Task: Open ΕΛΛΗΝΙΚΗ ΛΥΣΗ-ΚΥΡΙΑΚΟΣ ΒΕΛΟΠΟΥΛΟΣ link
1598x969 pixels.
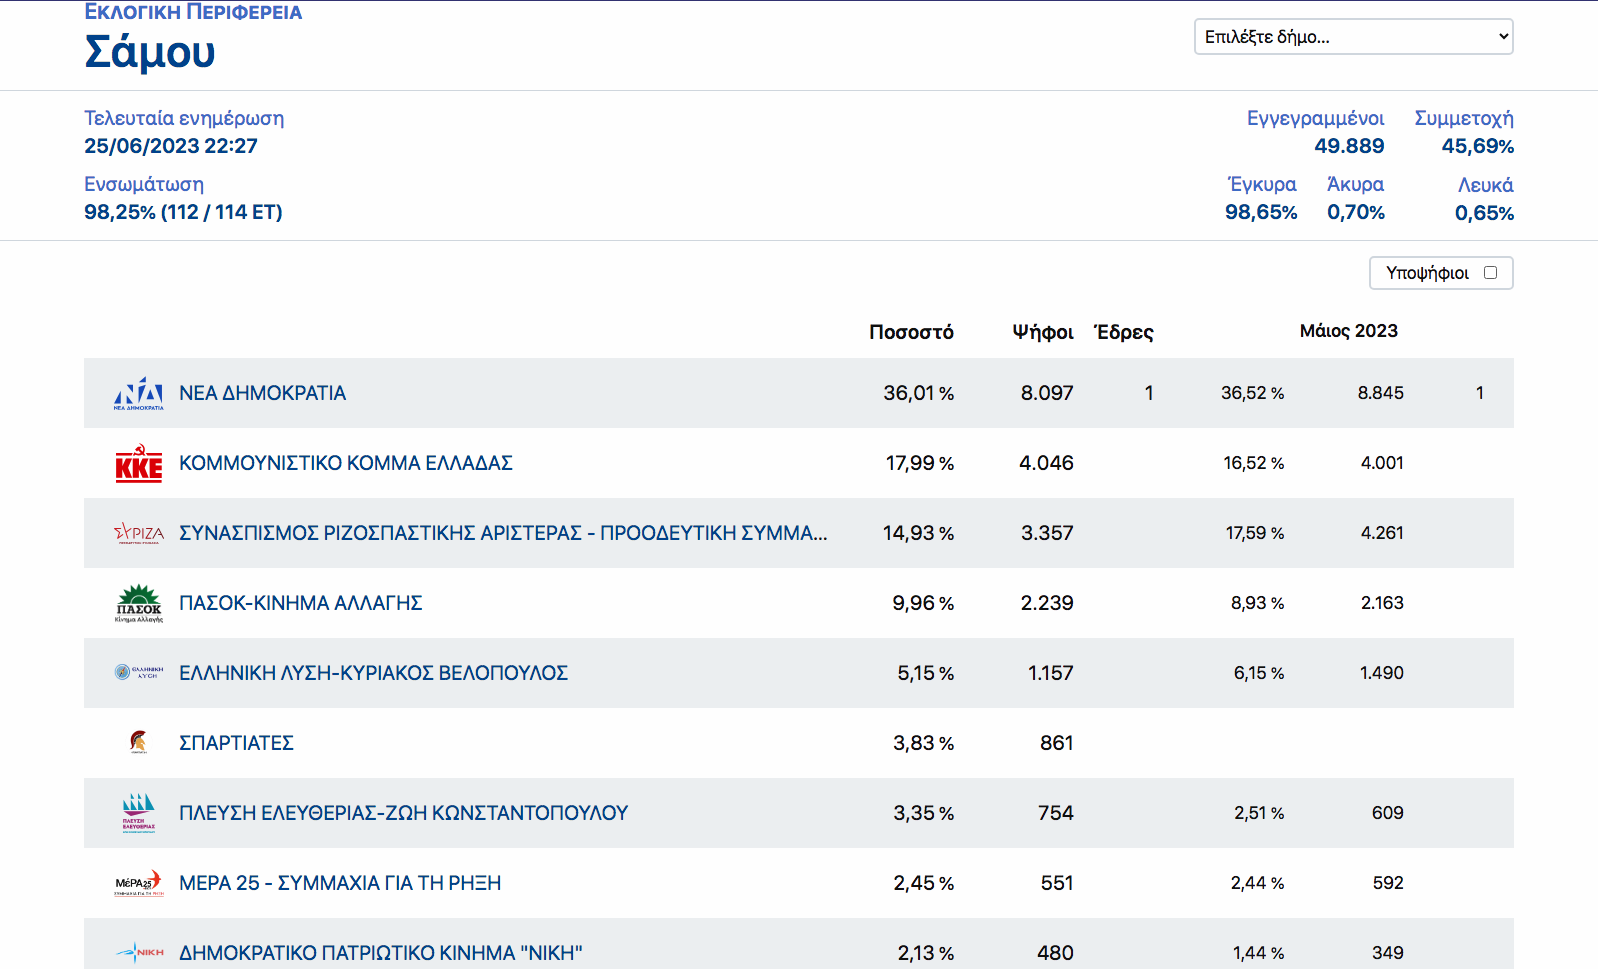Action: click(373, 673)
